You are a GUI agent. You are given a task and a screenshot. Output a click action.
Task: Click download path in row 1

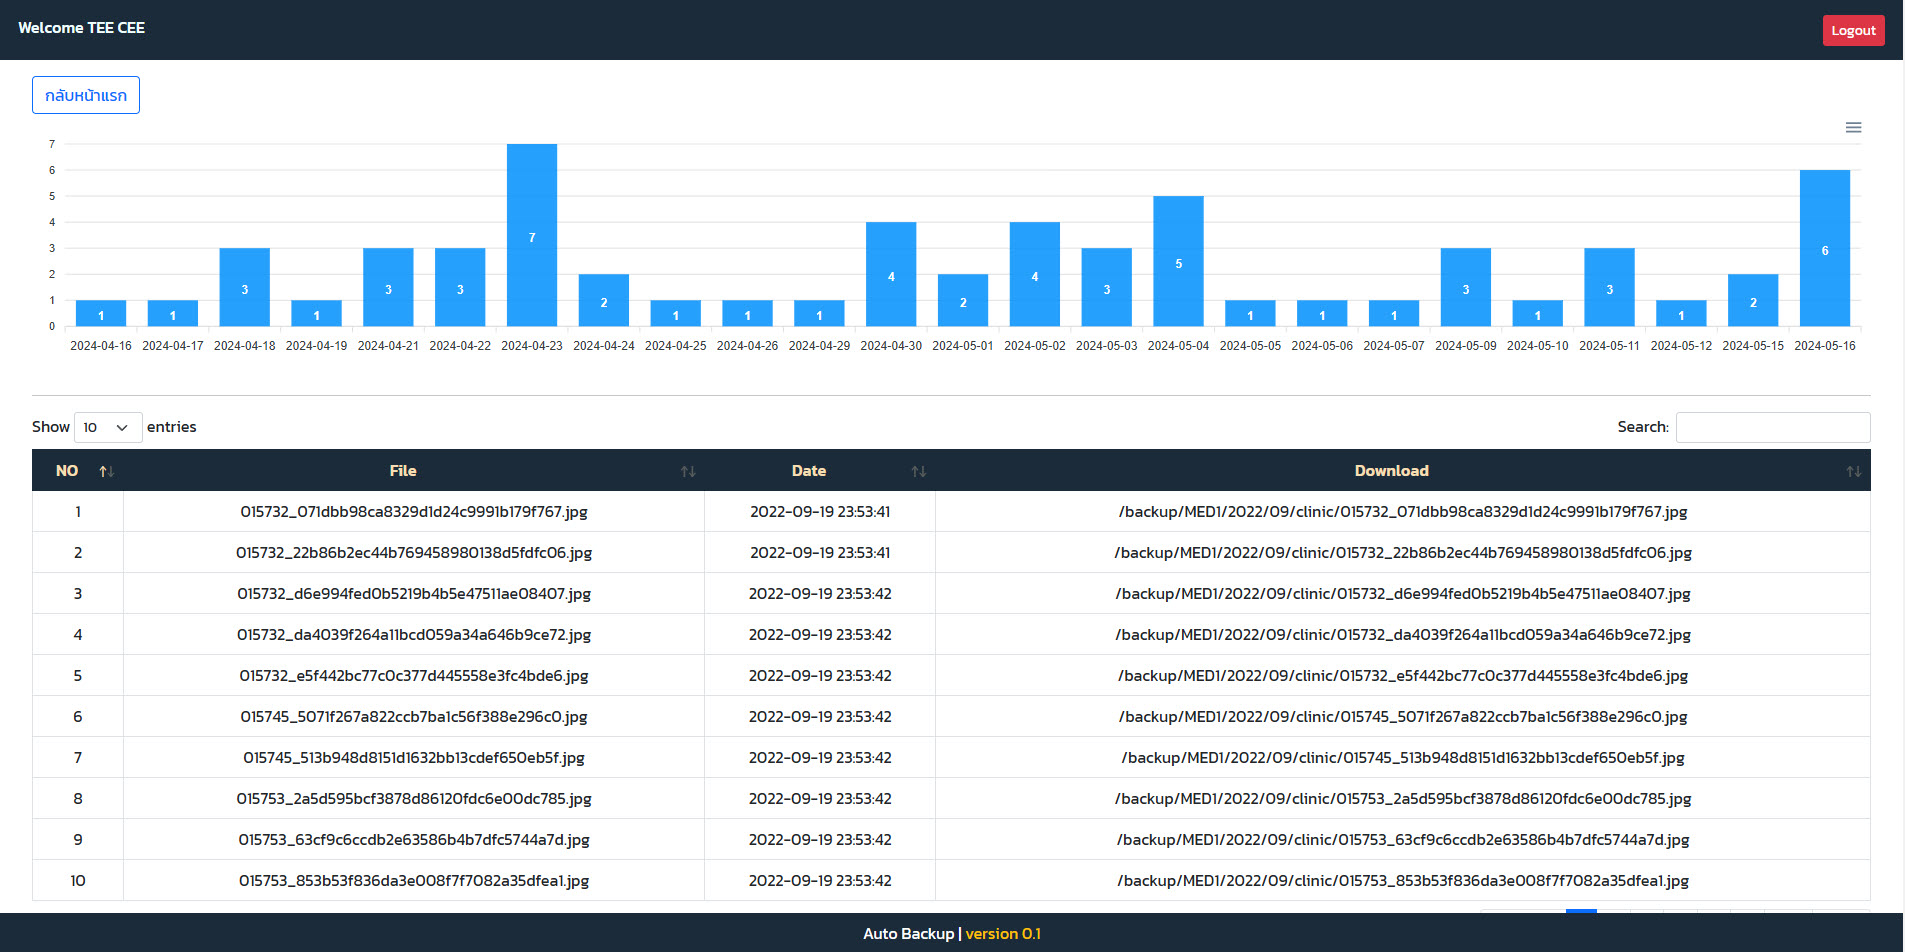[x=1402, y=512]
